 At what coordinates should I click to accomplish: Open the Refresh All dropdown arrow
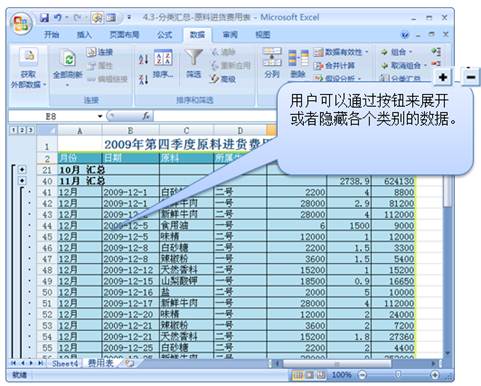(68, 85)
